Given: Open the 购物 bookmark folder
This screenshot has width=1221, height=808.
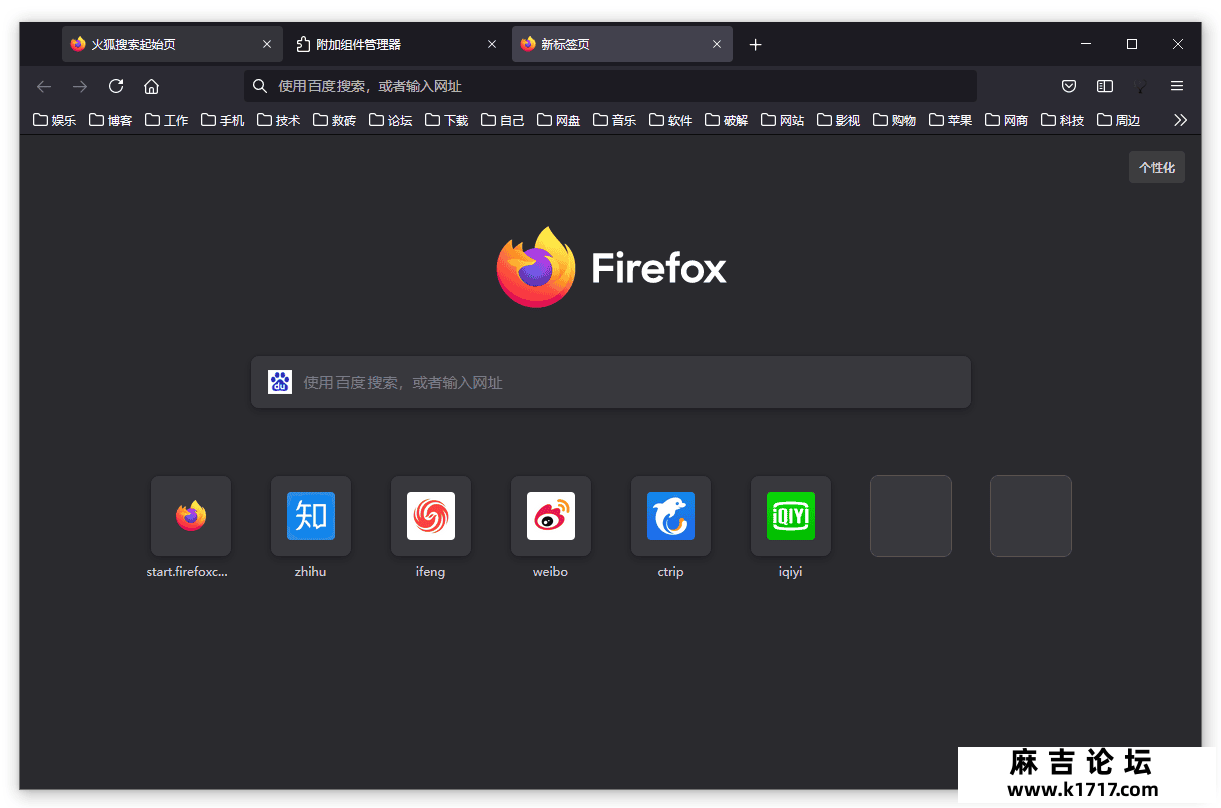Looking at the screenshot, I should click(x=894, y=120).
